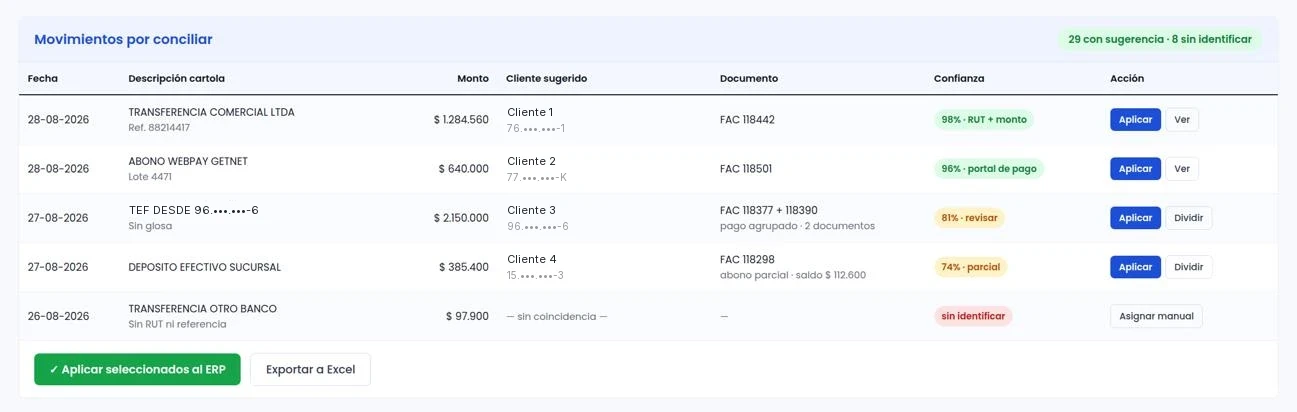The height and width of the screenshot is (412, 1297).
Task: Click the TEF DESDE 96 description
Action: (194, 210)
